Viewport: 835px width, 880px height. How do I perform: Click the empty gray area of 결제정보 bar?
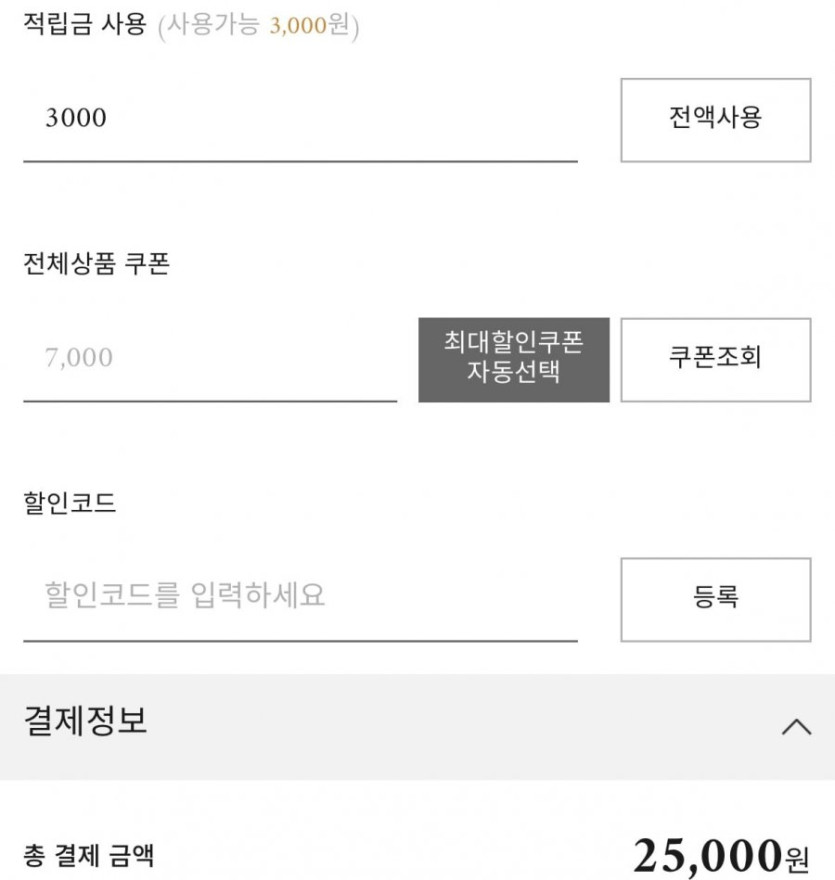[x=450, y=727]
